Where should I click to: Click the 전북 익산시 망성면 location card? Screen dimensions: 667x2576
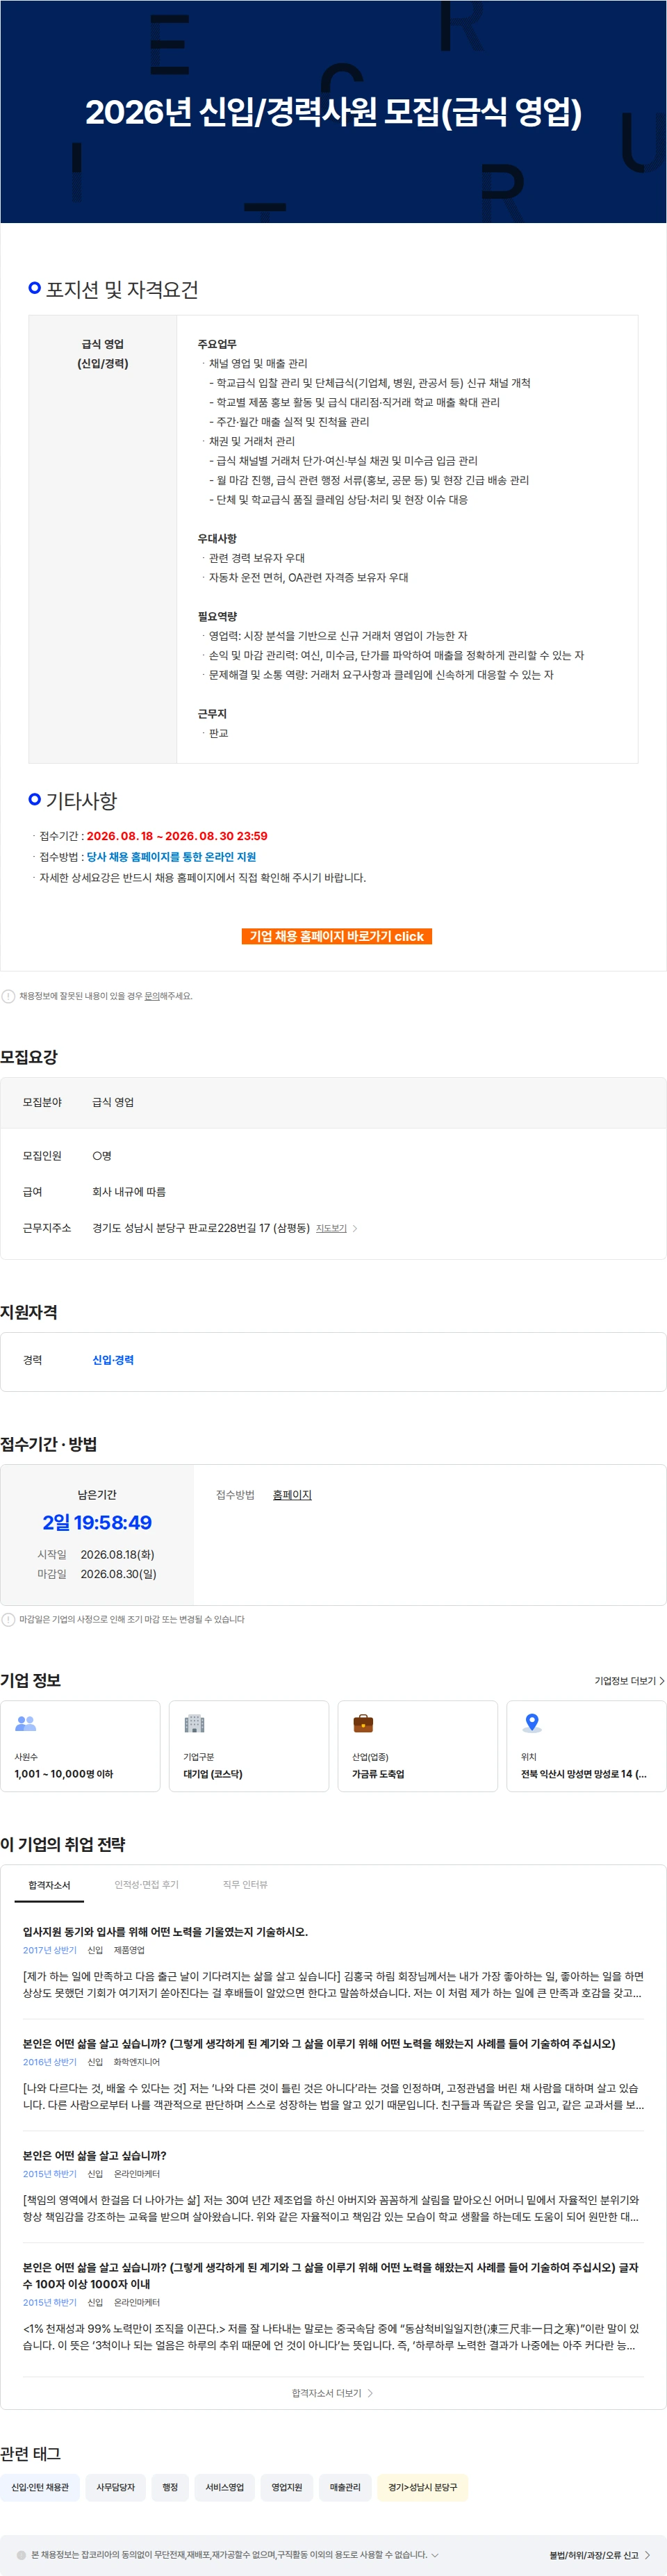click(x=586, y=1746)
